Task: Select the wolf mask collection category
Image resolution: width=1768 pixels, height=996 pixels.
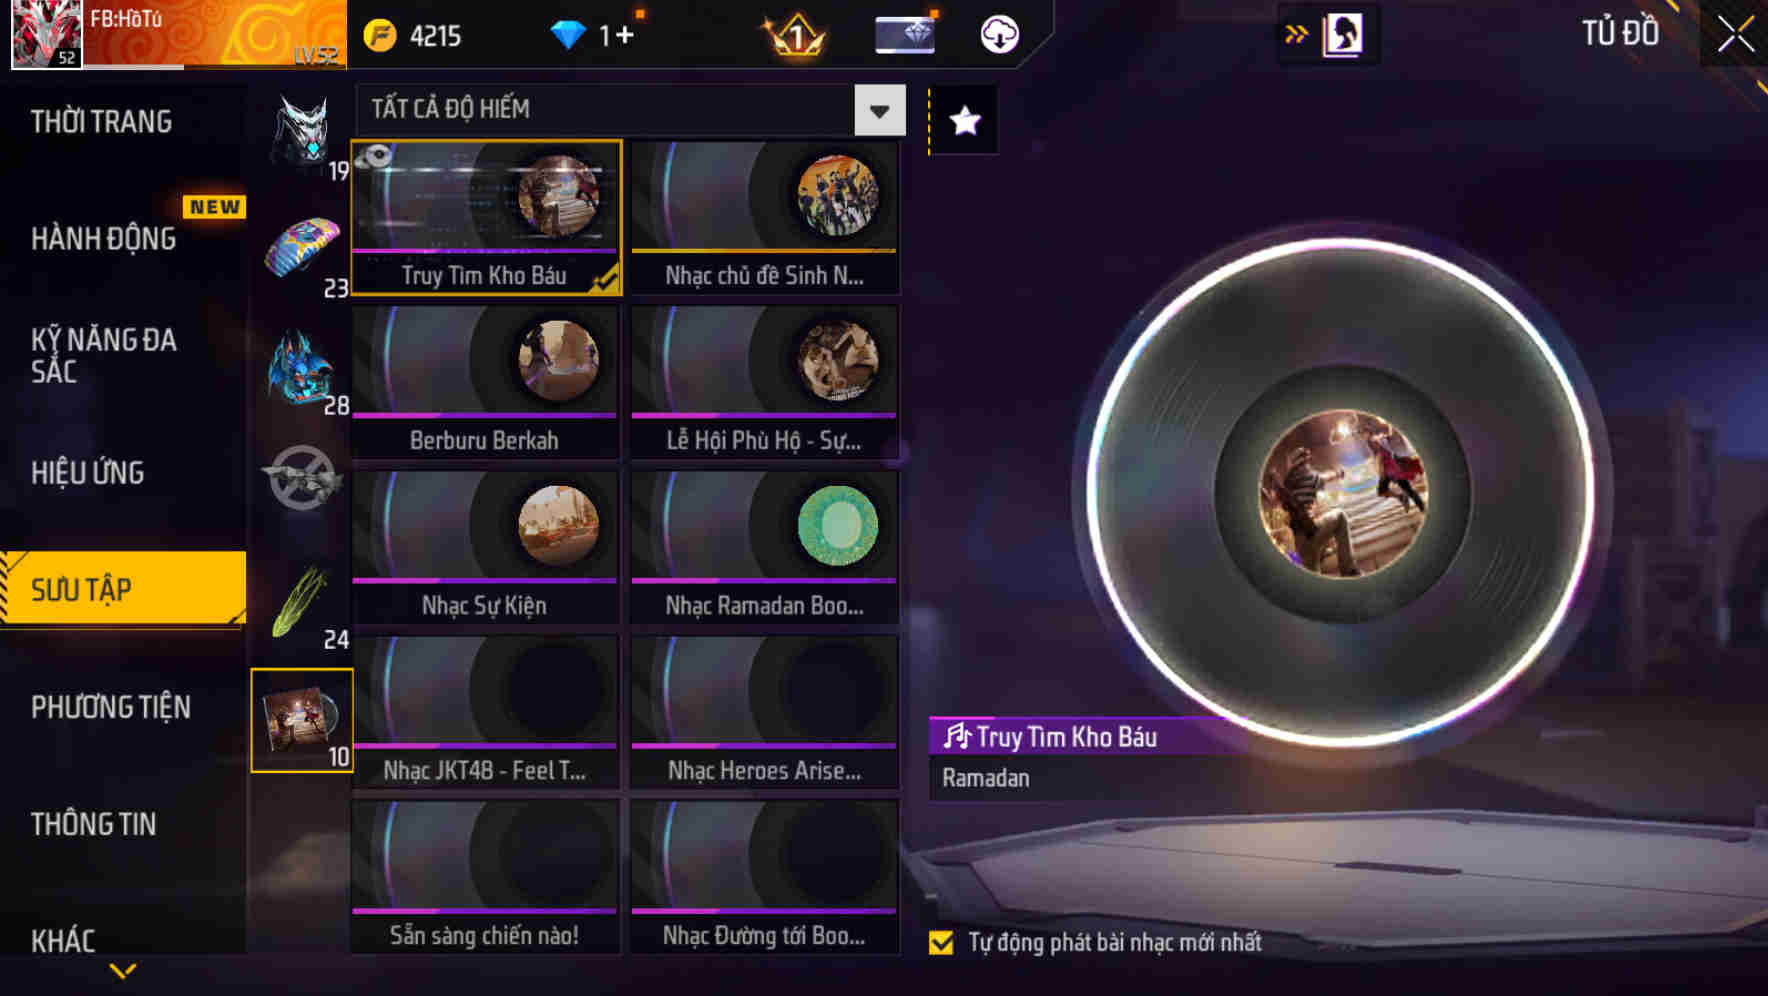Action: click(x=303, y=133)
